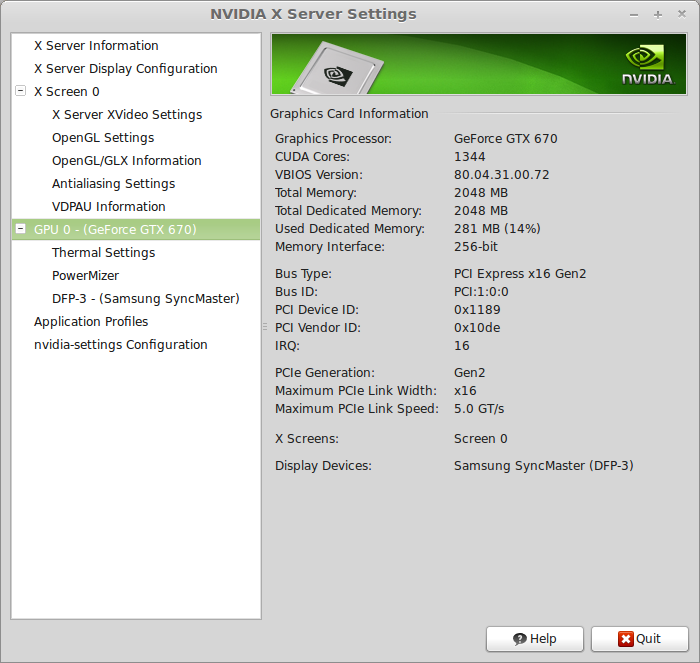Click the IRQ value 16
700x663 pixels.
coord(462,346)
